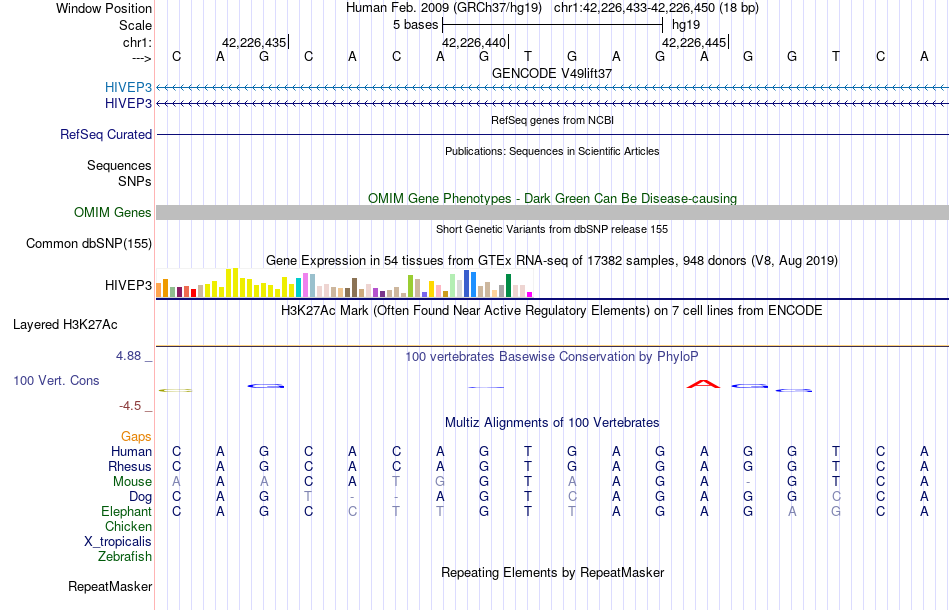Click the RepeatMasker track label
This screenshot has width=950, height=610.
click(110, 586)
